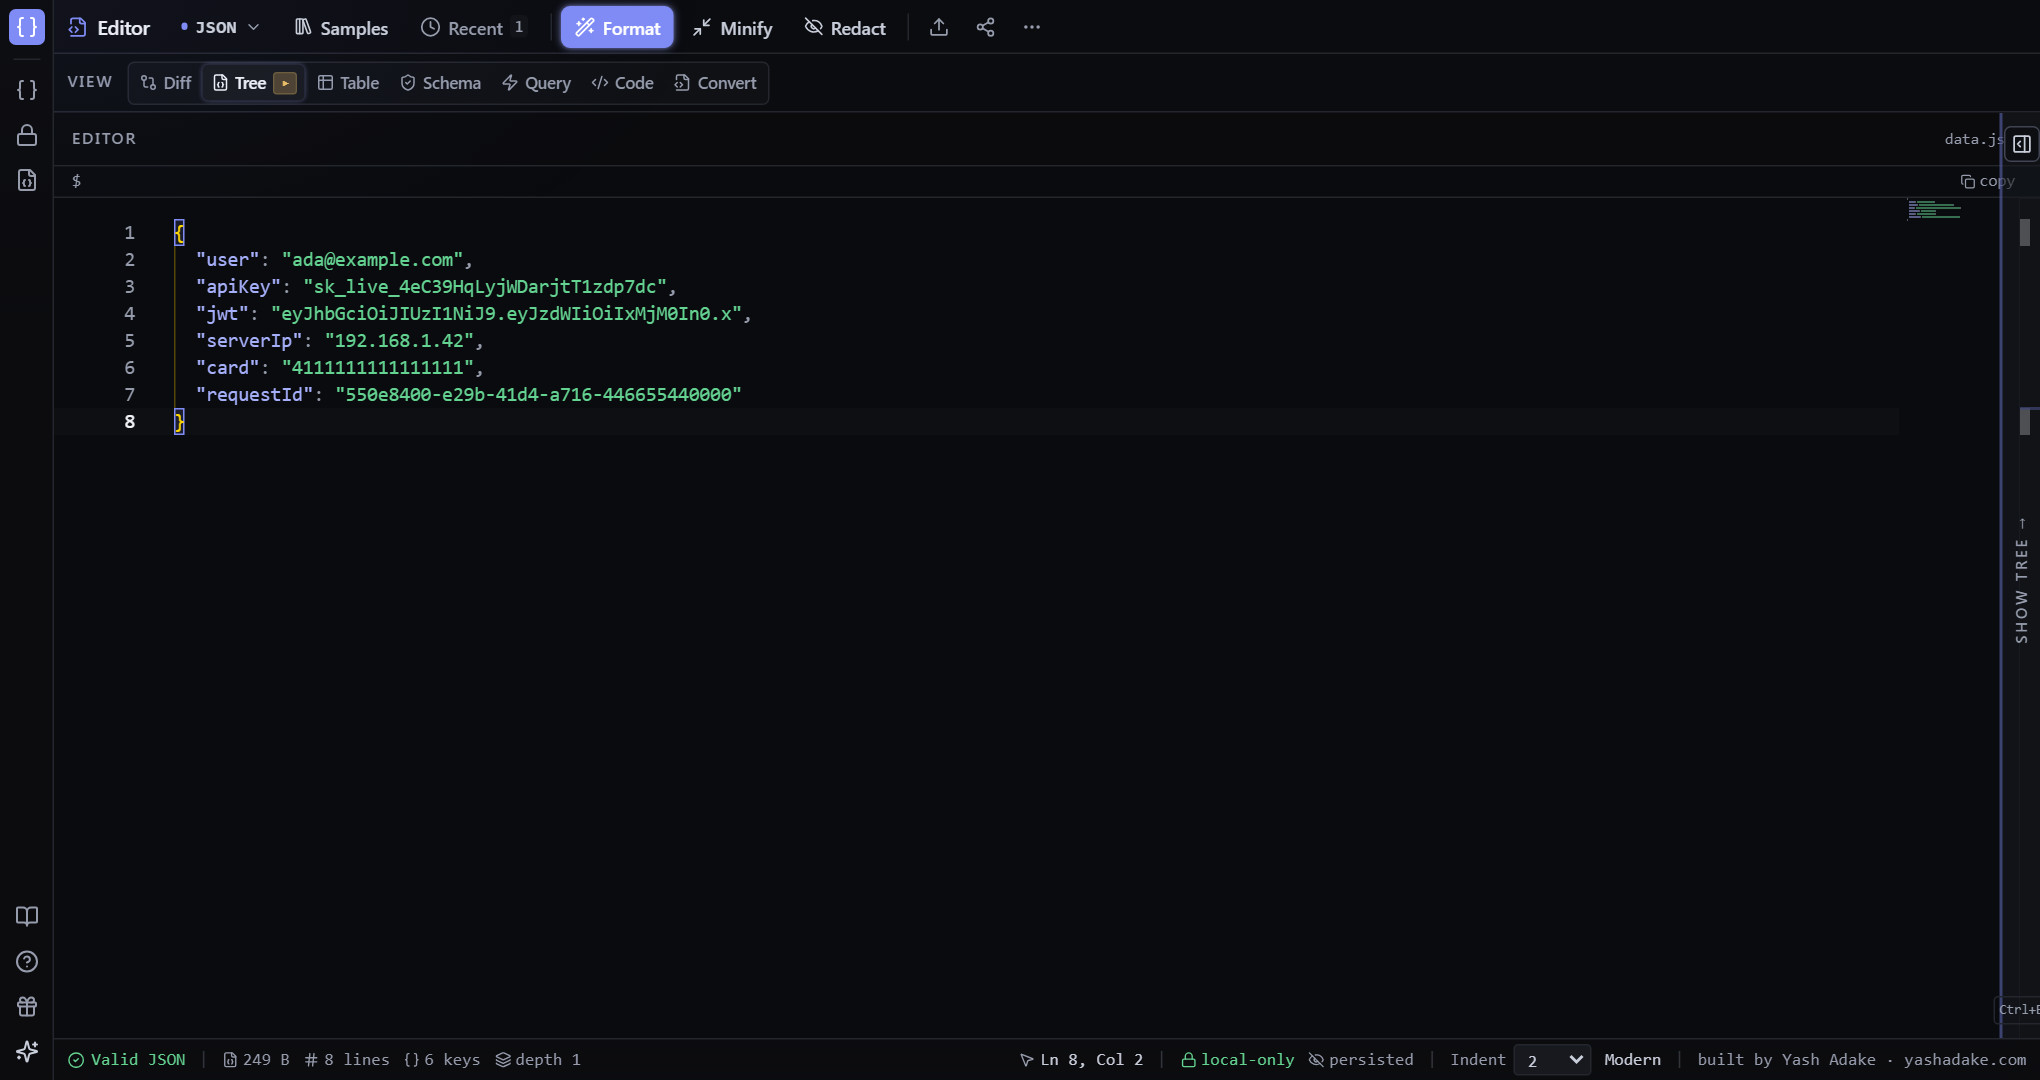Click the code minimap preview
Viewport: 2040px width, 1080px height.
pyautogui.click(x=1934, y=209)
